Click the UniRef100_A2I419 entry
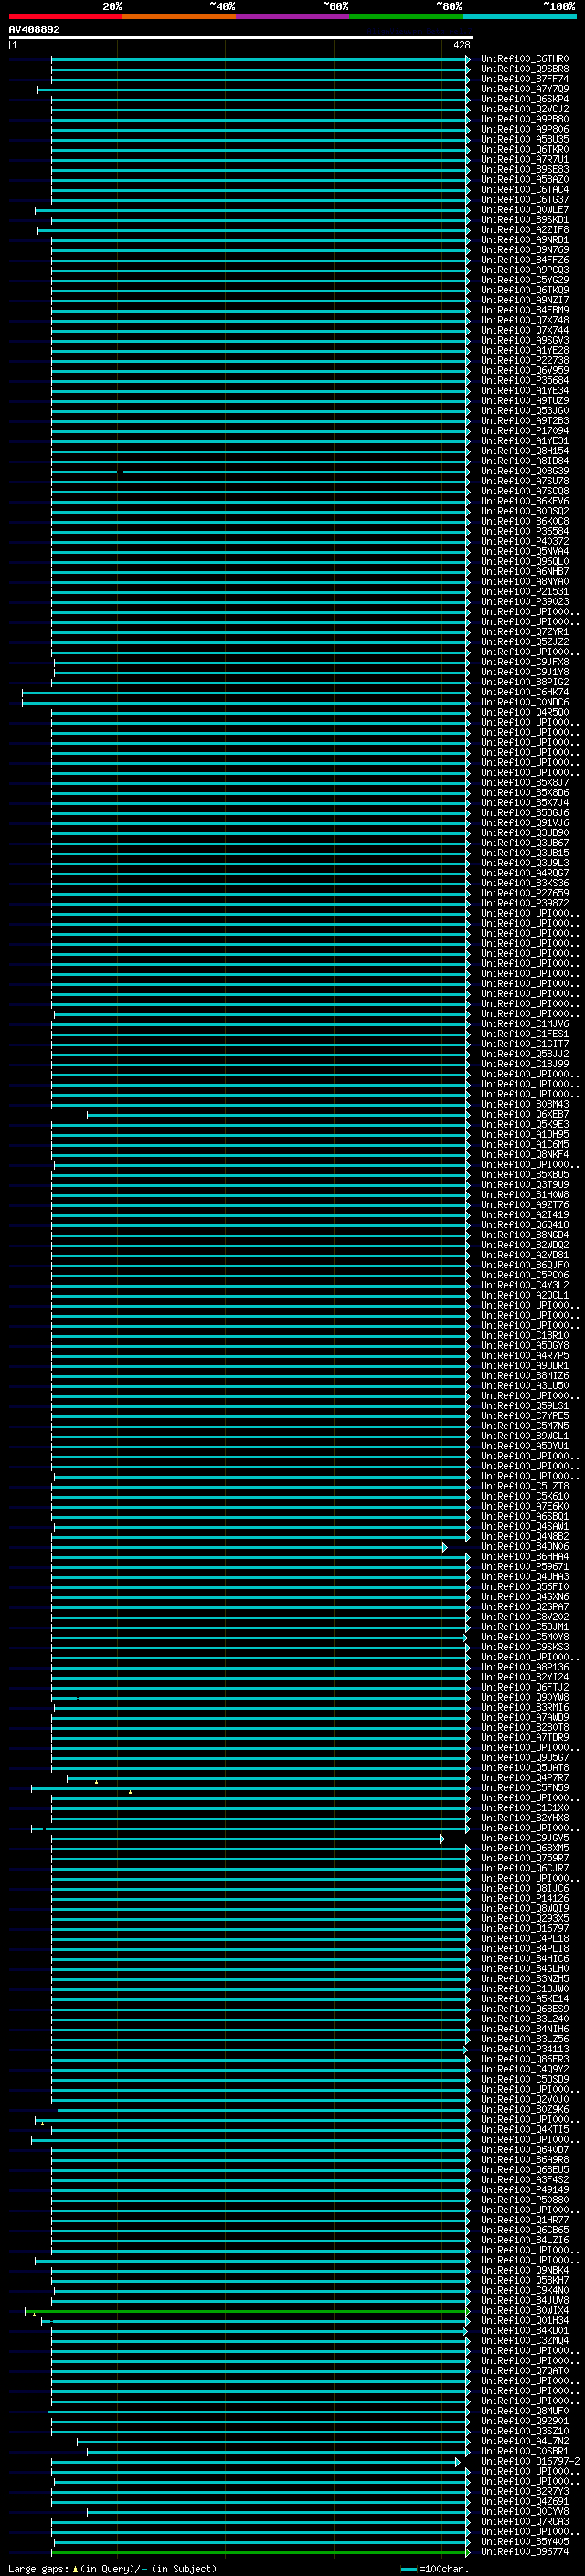585x2576 pixels. (524, 1215)
